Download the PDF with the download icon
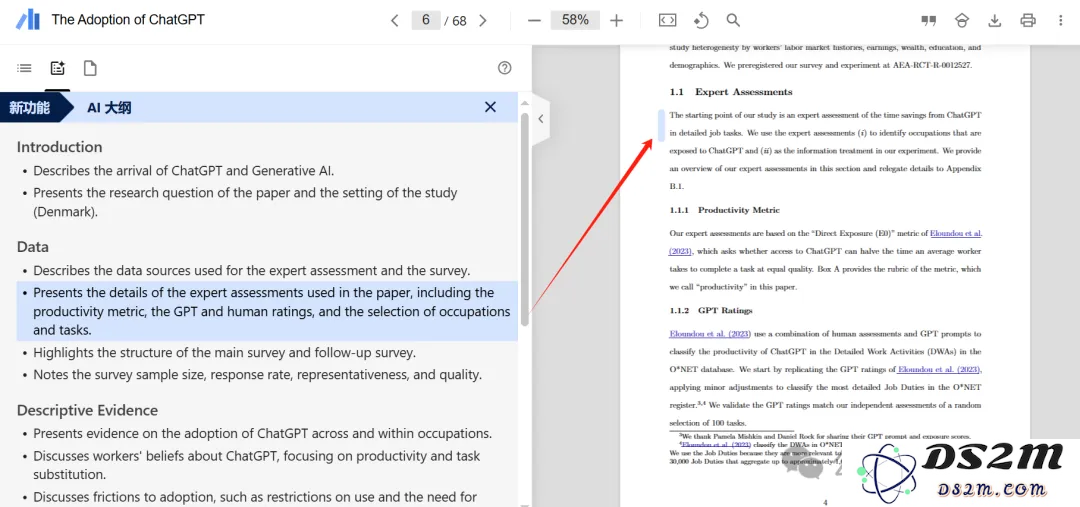1080x507 pixels. pos(995,21)
